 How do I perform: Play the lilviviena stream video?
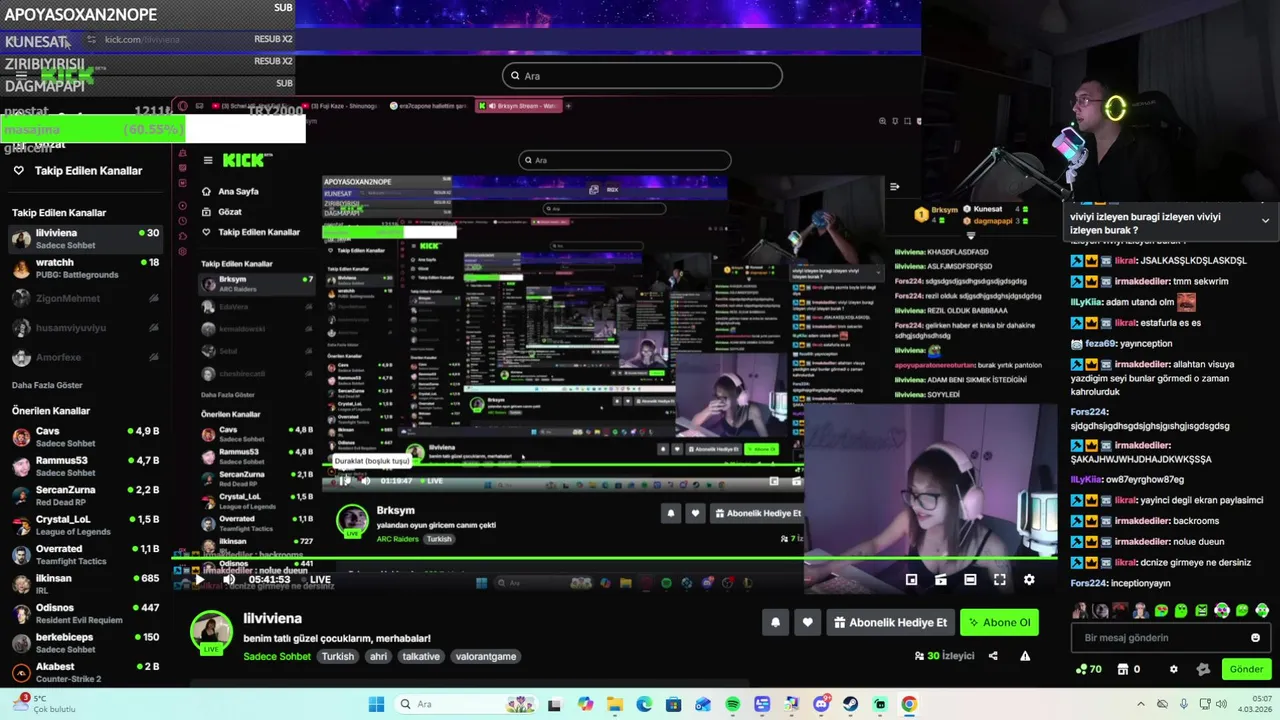[x=199, y=579]
